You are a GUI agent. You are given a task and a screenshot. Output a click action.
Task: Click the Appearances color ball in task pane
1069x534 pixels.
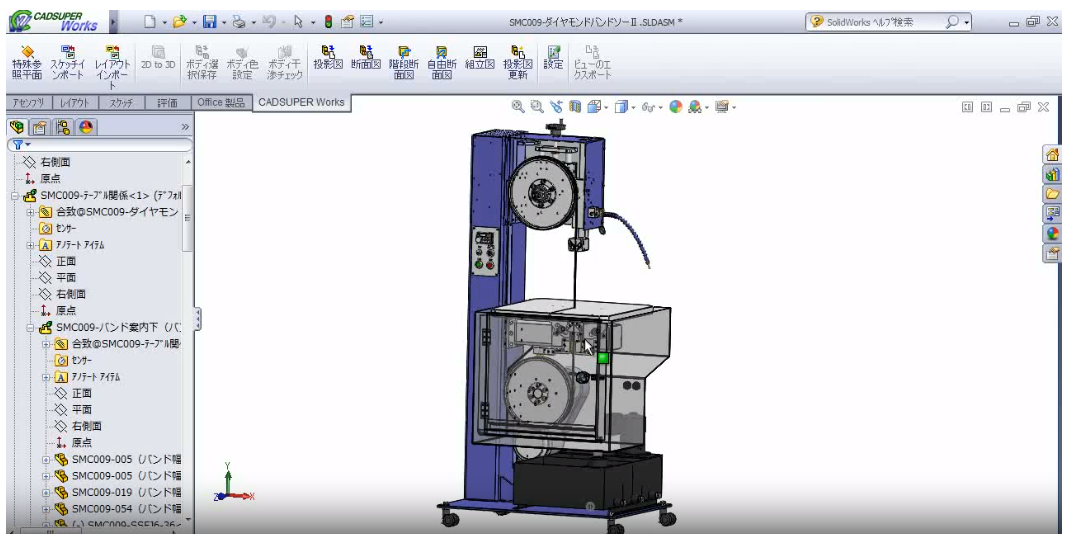click(1052, 233)
